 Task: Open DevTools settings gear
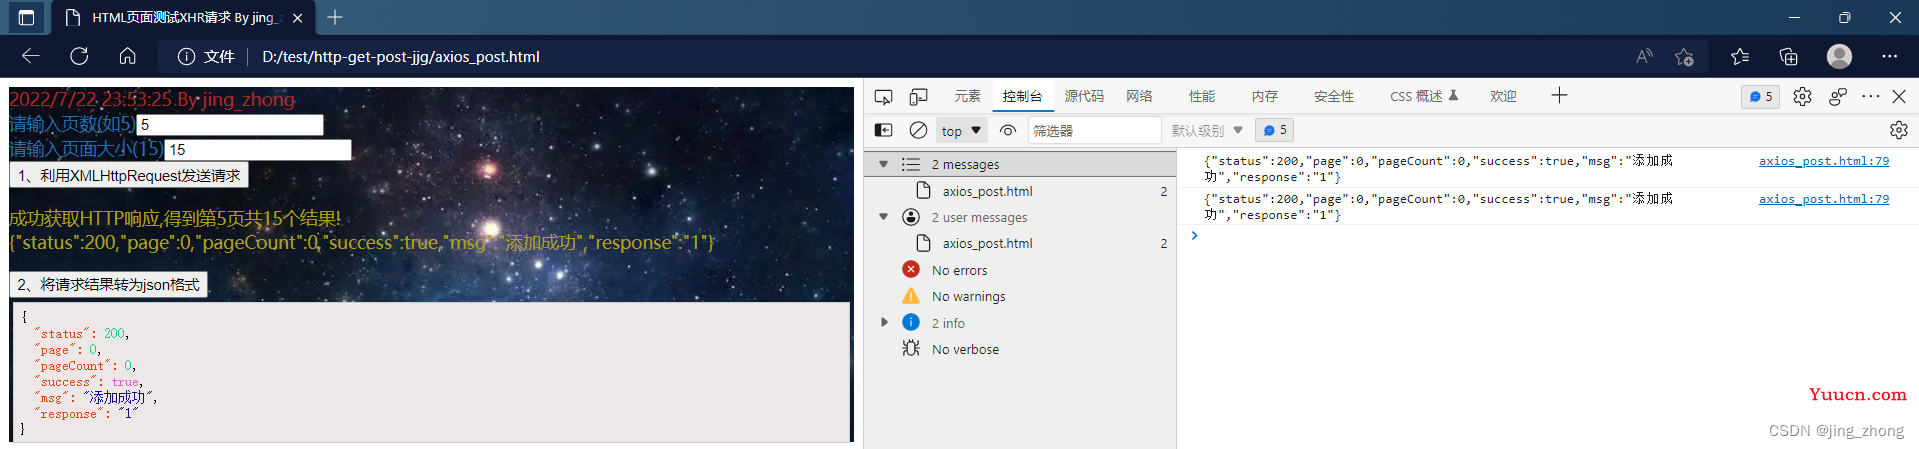pyautogui.click(x=1802, y=97)
